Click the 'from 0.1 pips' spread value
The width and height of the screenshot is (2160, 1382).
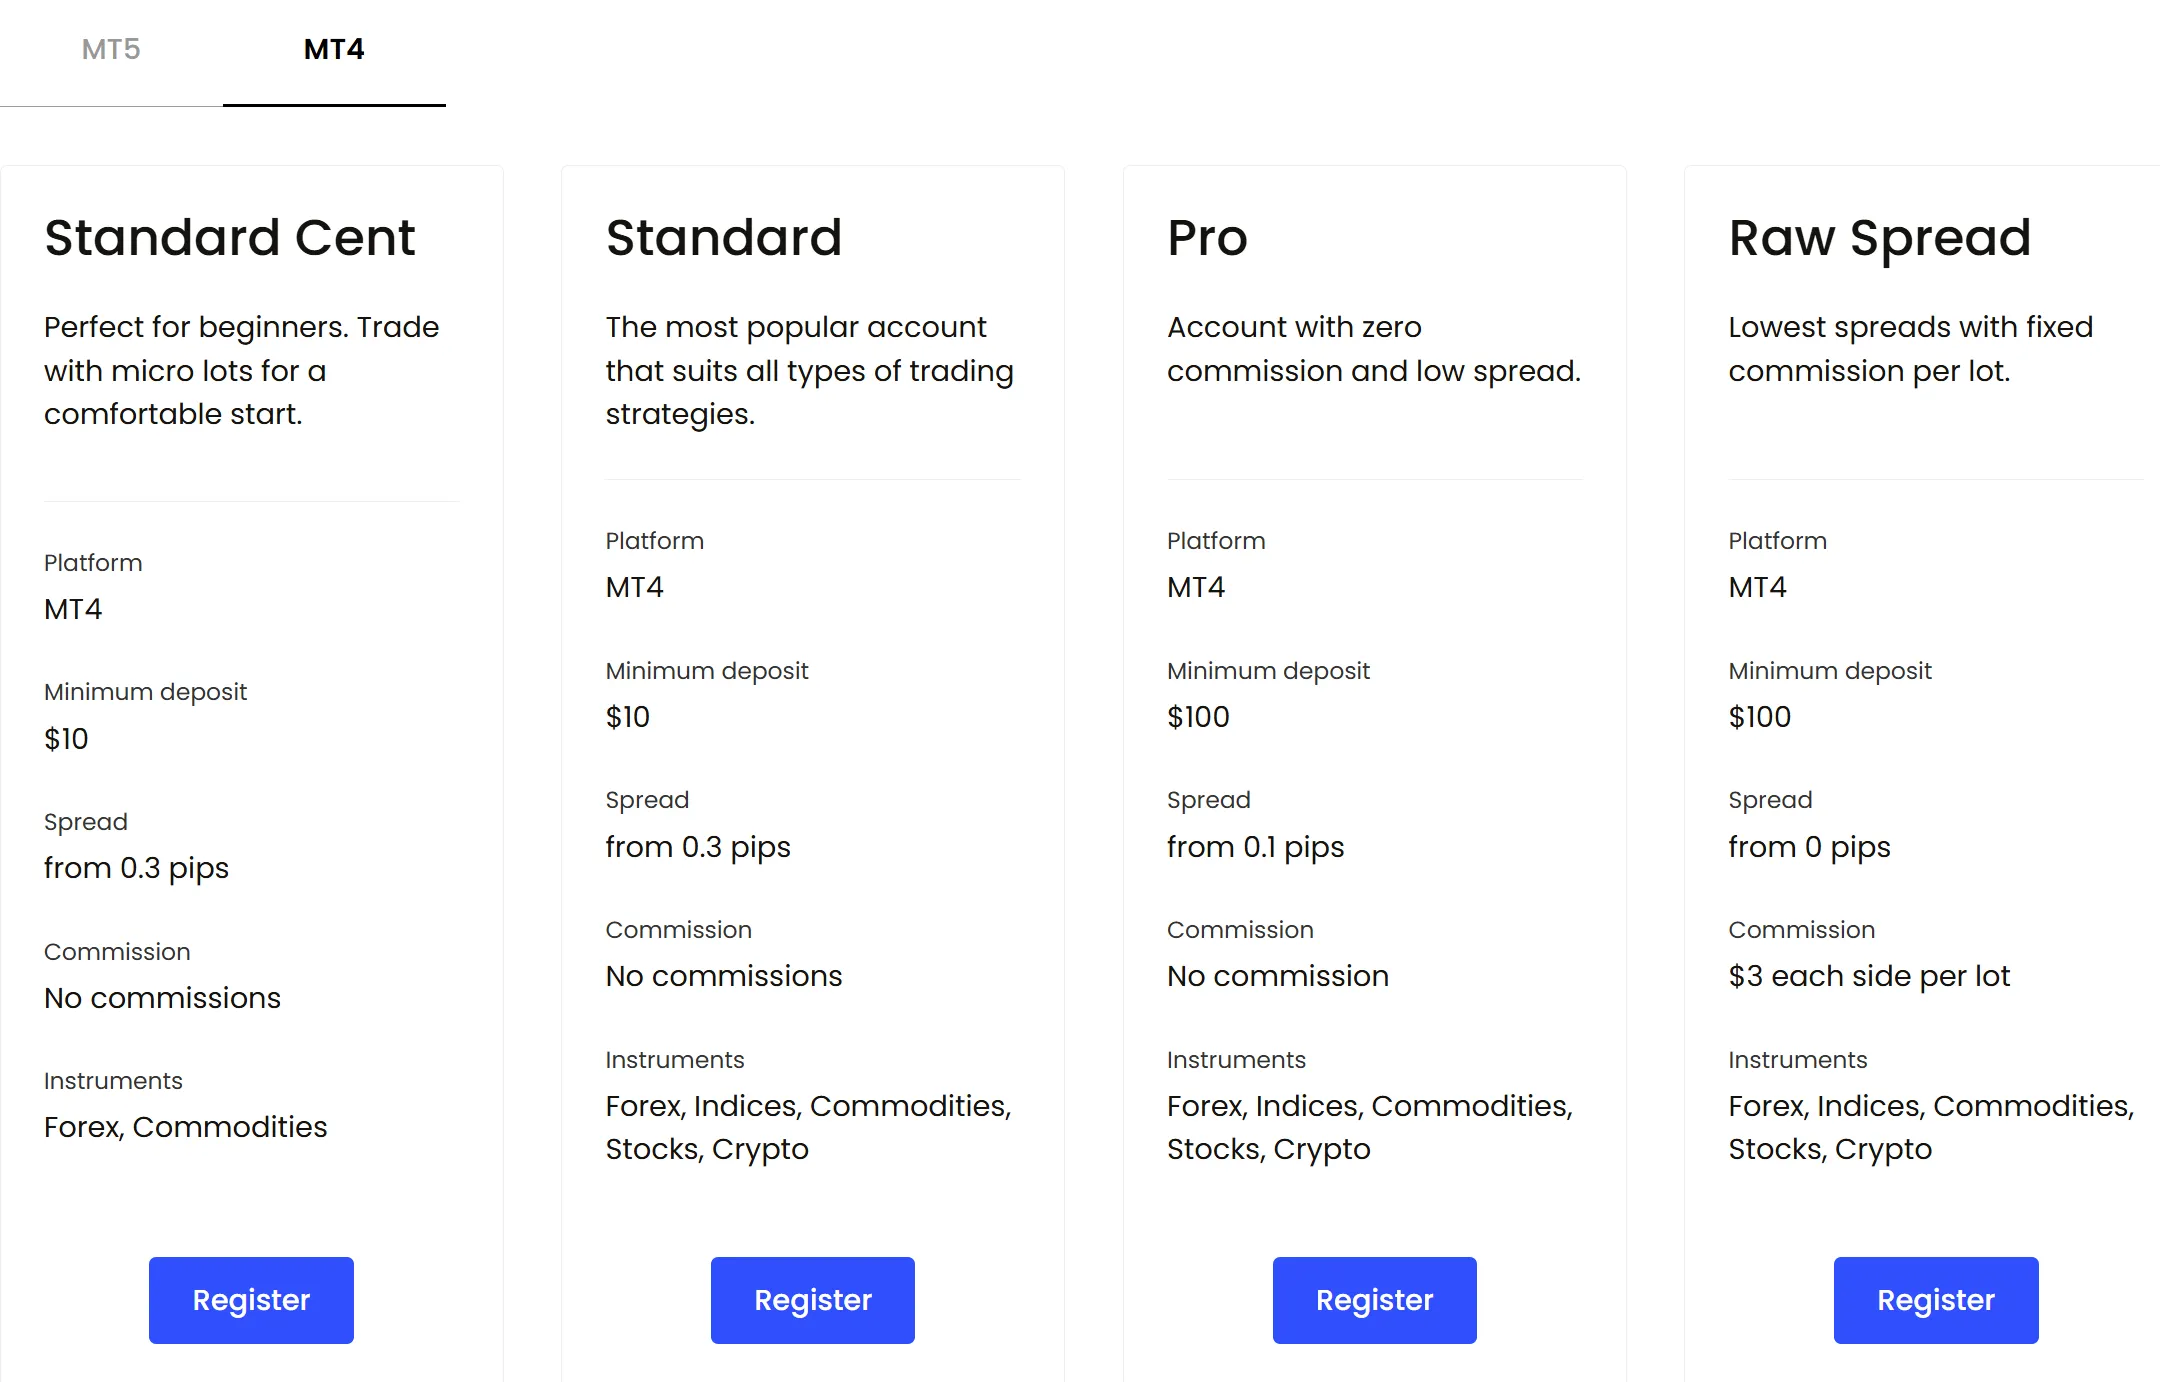(1255, 847)
